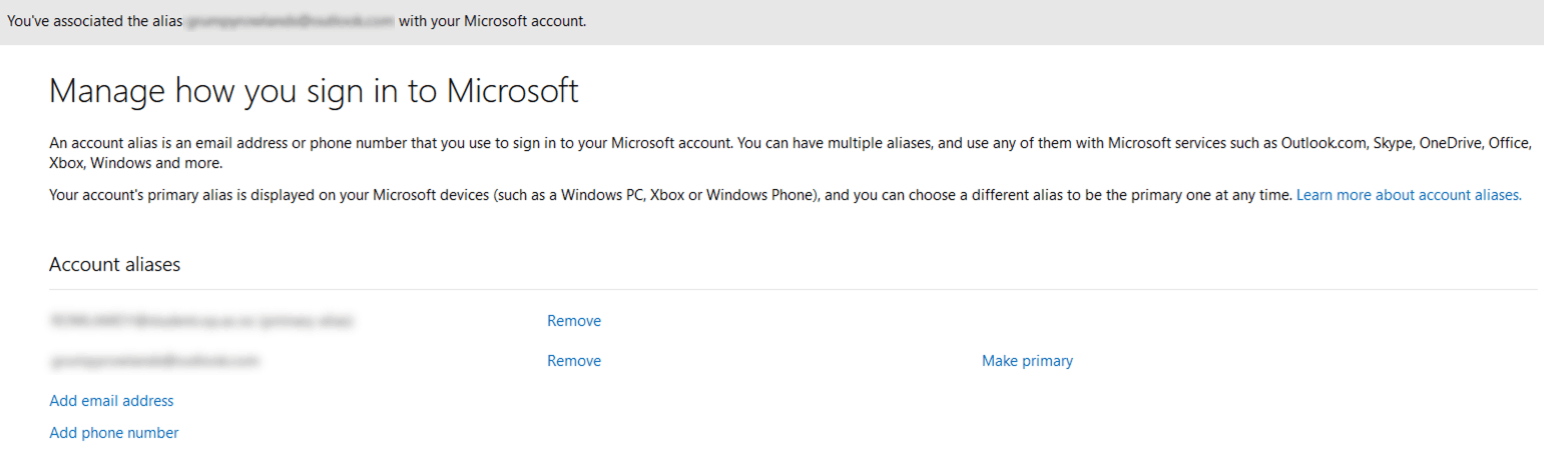Remove the primary alias account

574,321
